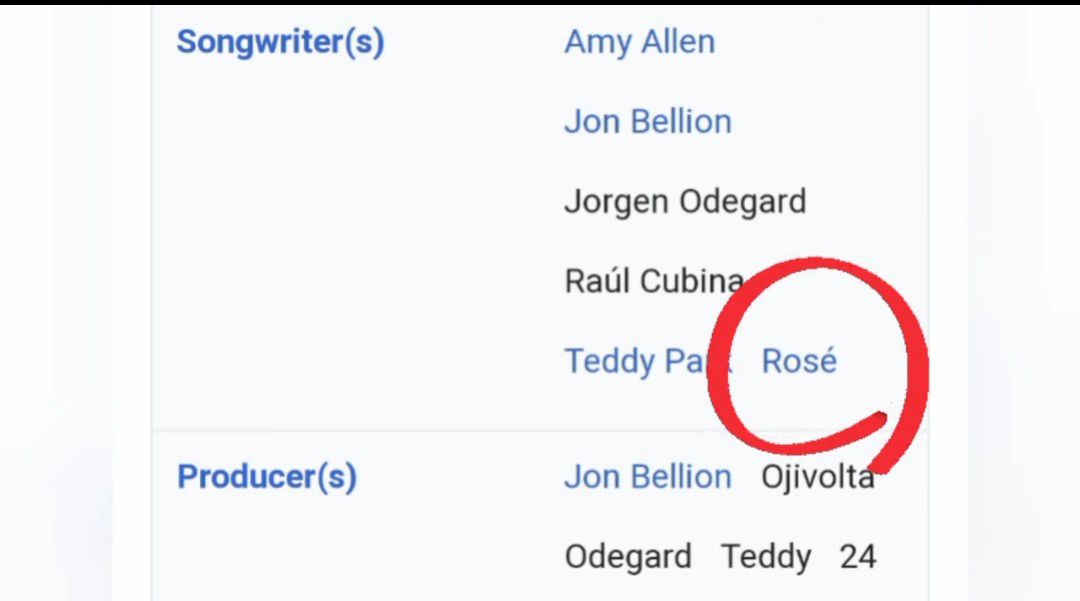This screenshot has width=1080, height=601.
Task: Open the Amy Allen songwriter link
Action: point(639,42)
